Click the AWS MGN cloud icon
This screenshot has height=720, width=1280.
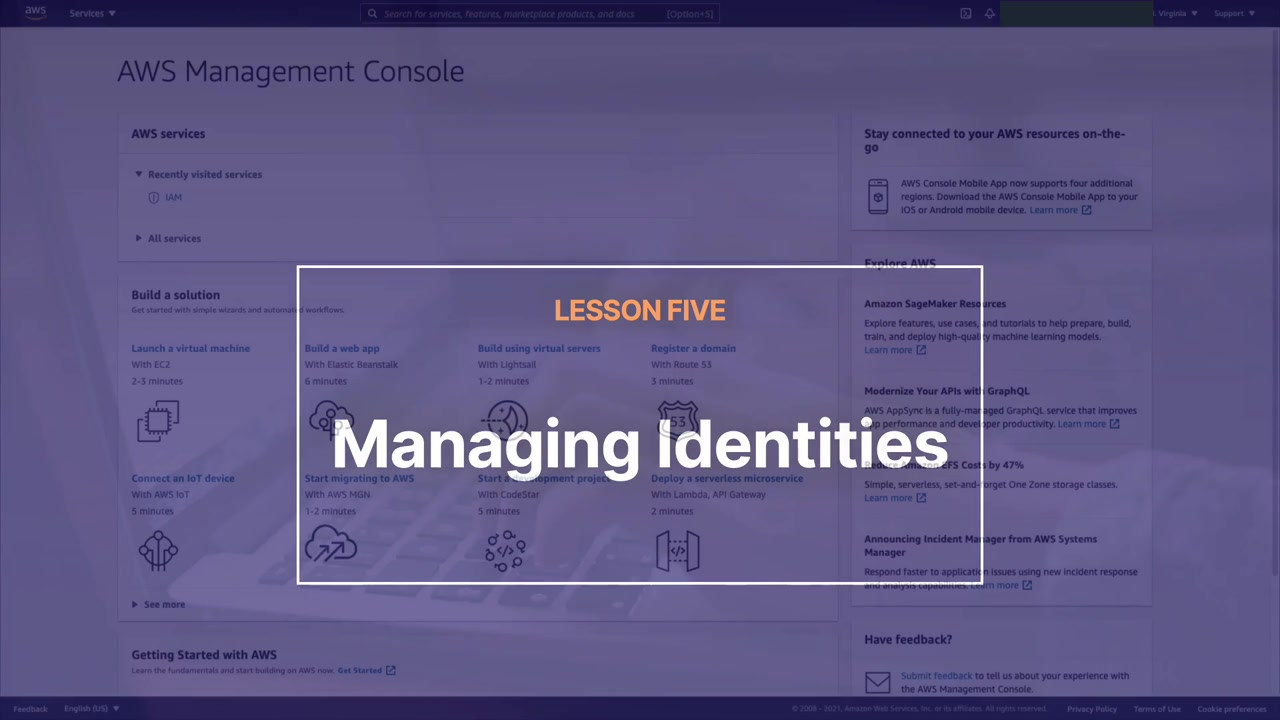[x=331, y=545]
